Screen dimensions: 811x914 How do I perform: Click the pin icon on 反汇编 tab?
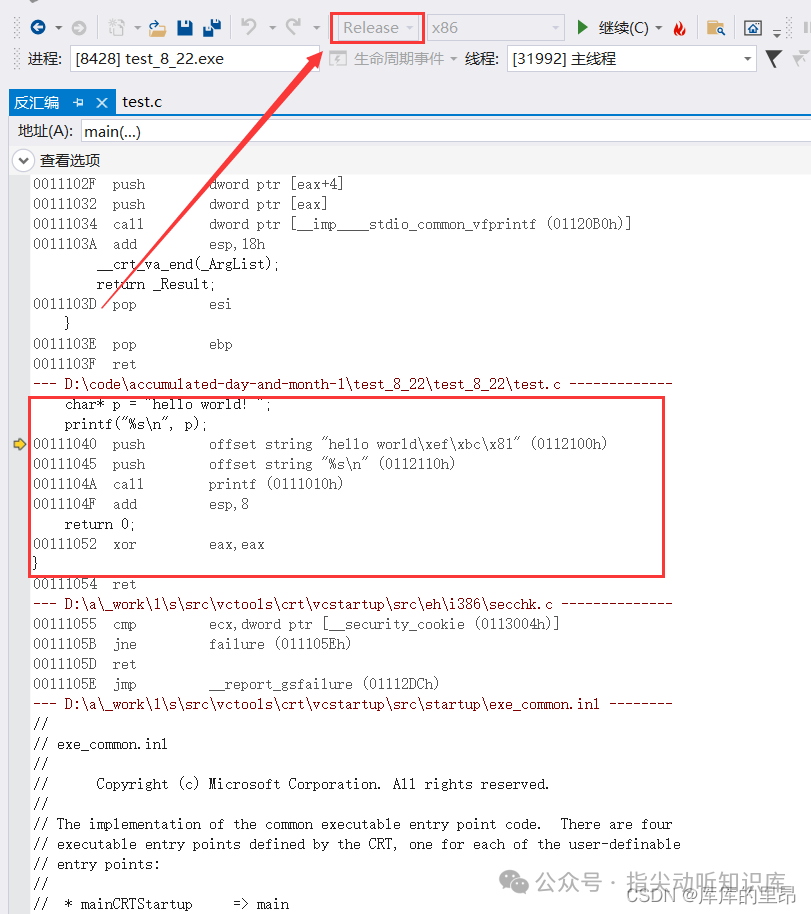(79, 103)
